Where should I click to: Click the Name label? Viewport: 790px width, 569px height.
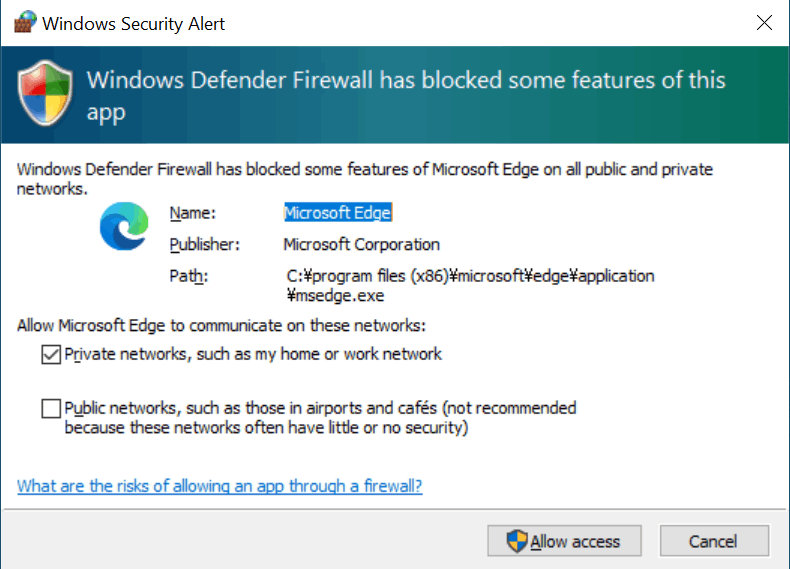tap(192, 212)
